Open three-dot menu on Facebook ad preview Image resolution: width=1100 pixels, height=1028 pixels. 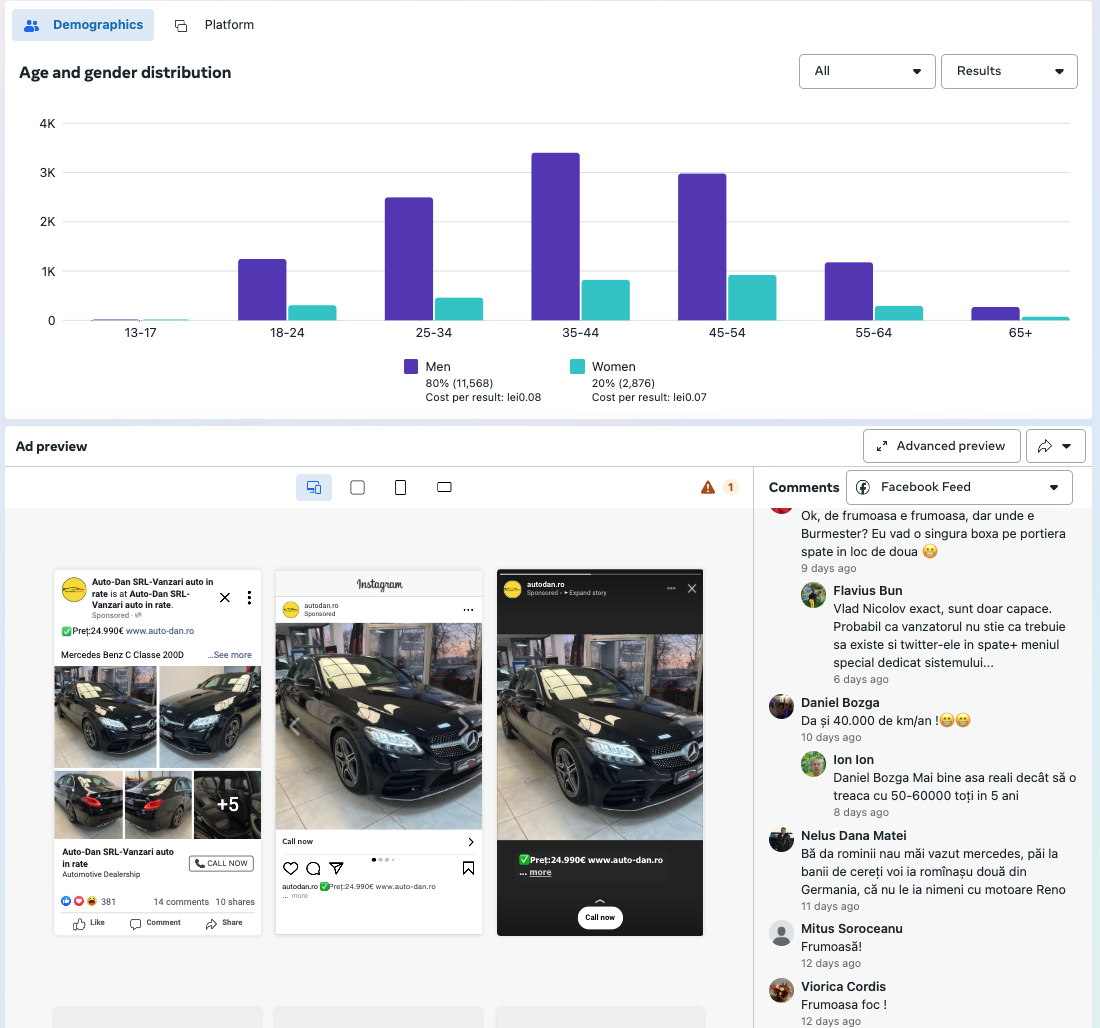[249, 597]
